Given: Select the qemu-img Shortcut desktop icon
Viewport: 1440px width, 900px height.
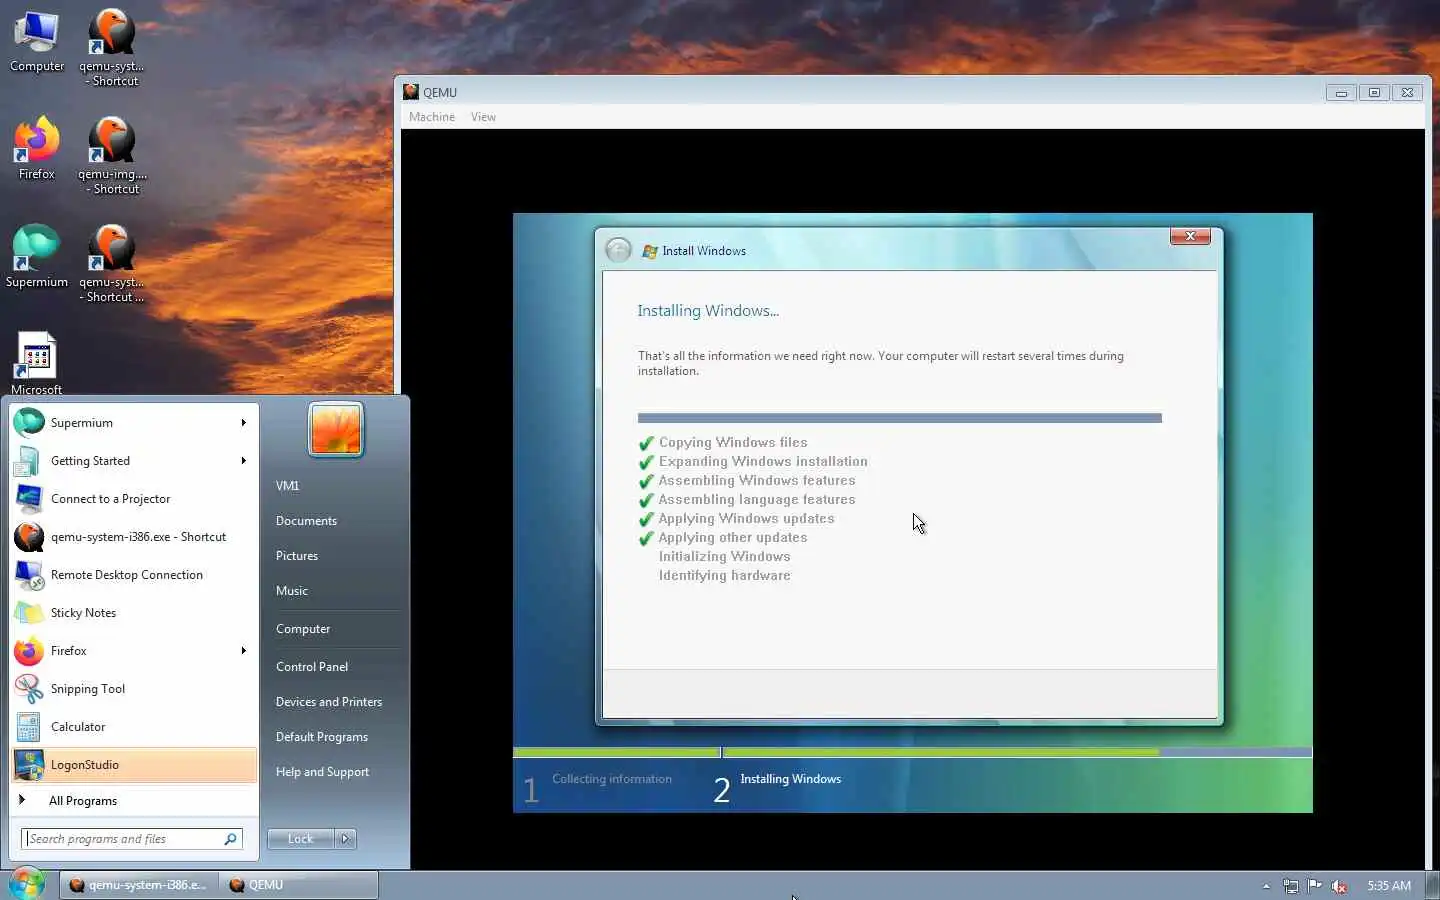Looking at the screenshot, I should [112, 155].
